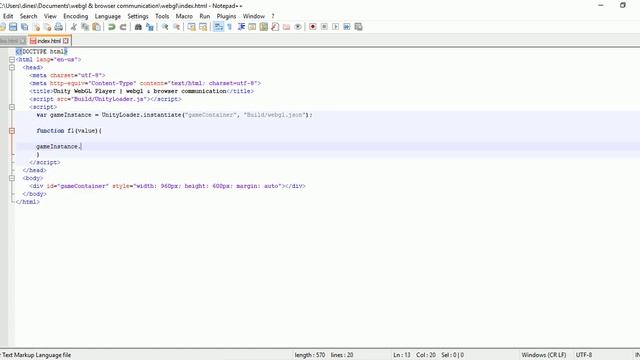Open the Tools menu

(162, 16)
